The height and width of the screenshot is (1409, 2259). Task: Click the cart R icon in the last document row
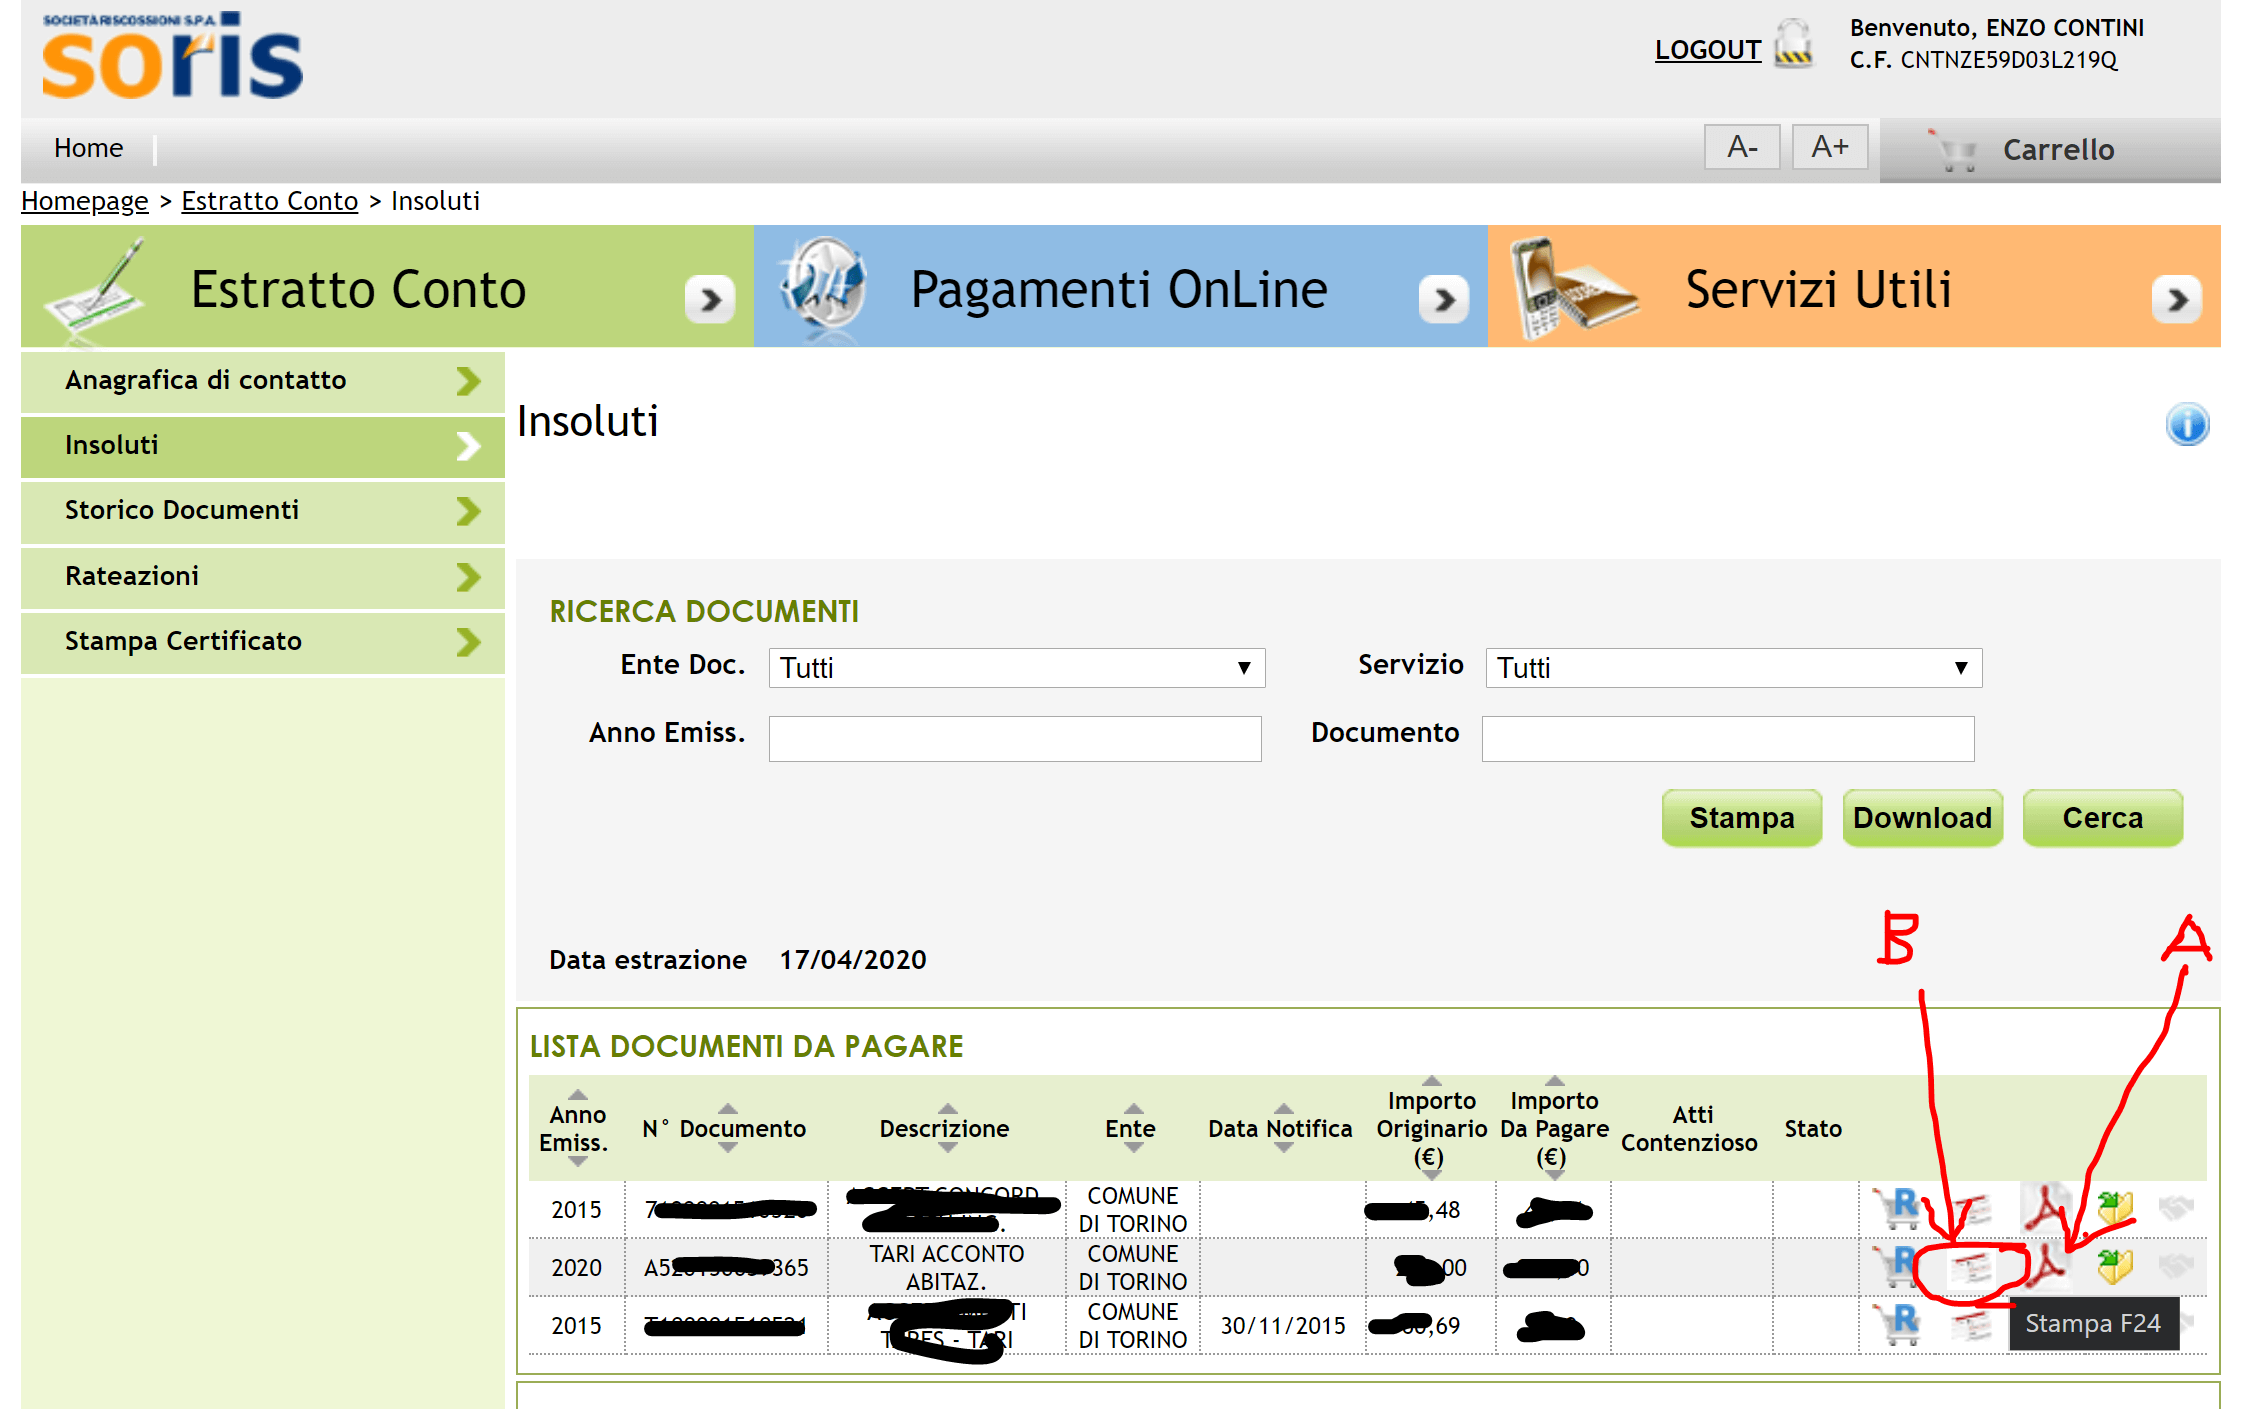1897,1325
